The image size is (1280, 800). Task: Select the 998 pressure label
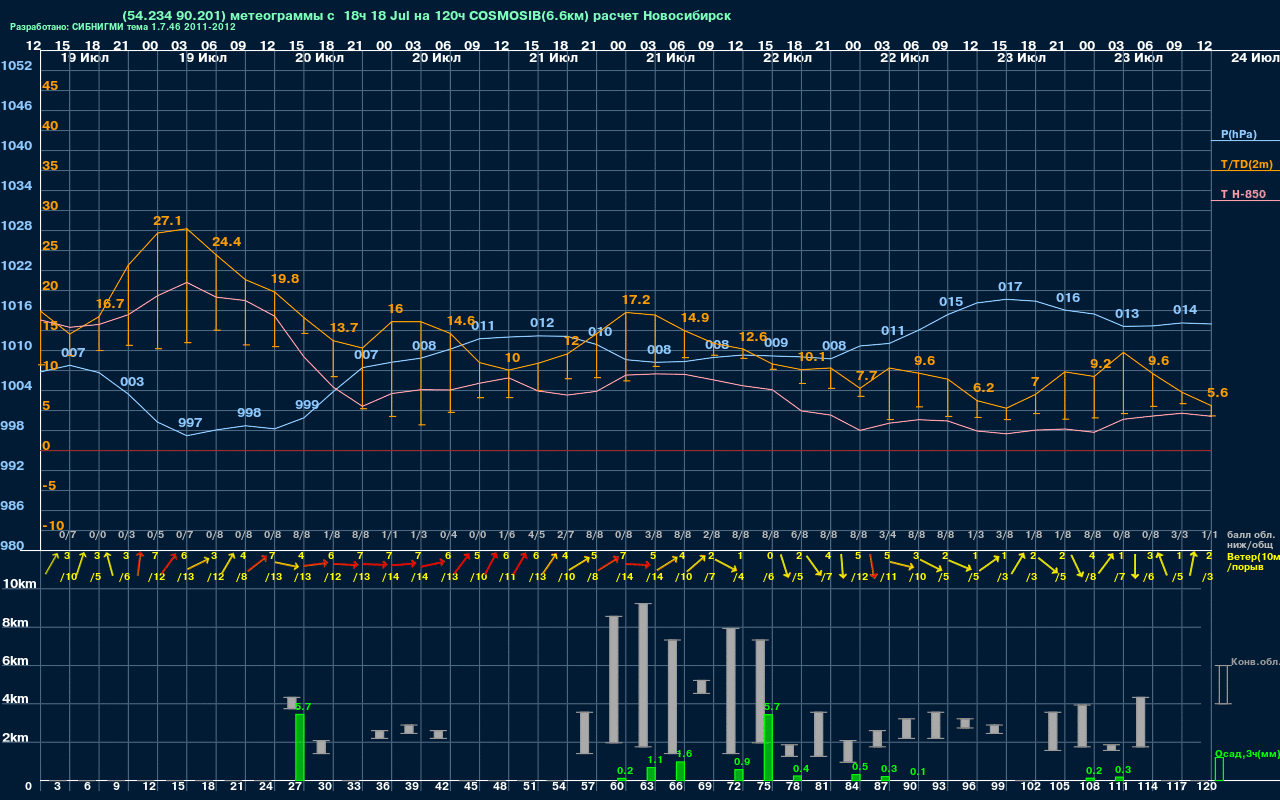249,413
